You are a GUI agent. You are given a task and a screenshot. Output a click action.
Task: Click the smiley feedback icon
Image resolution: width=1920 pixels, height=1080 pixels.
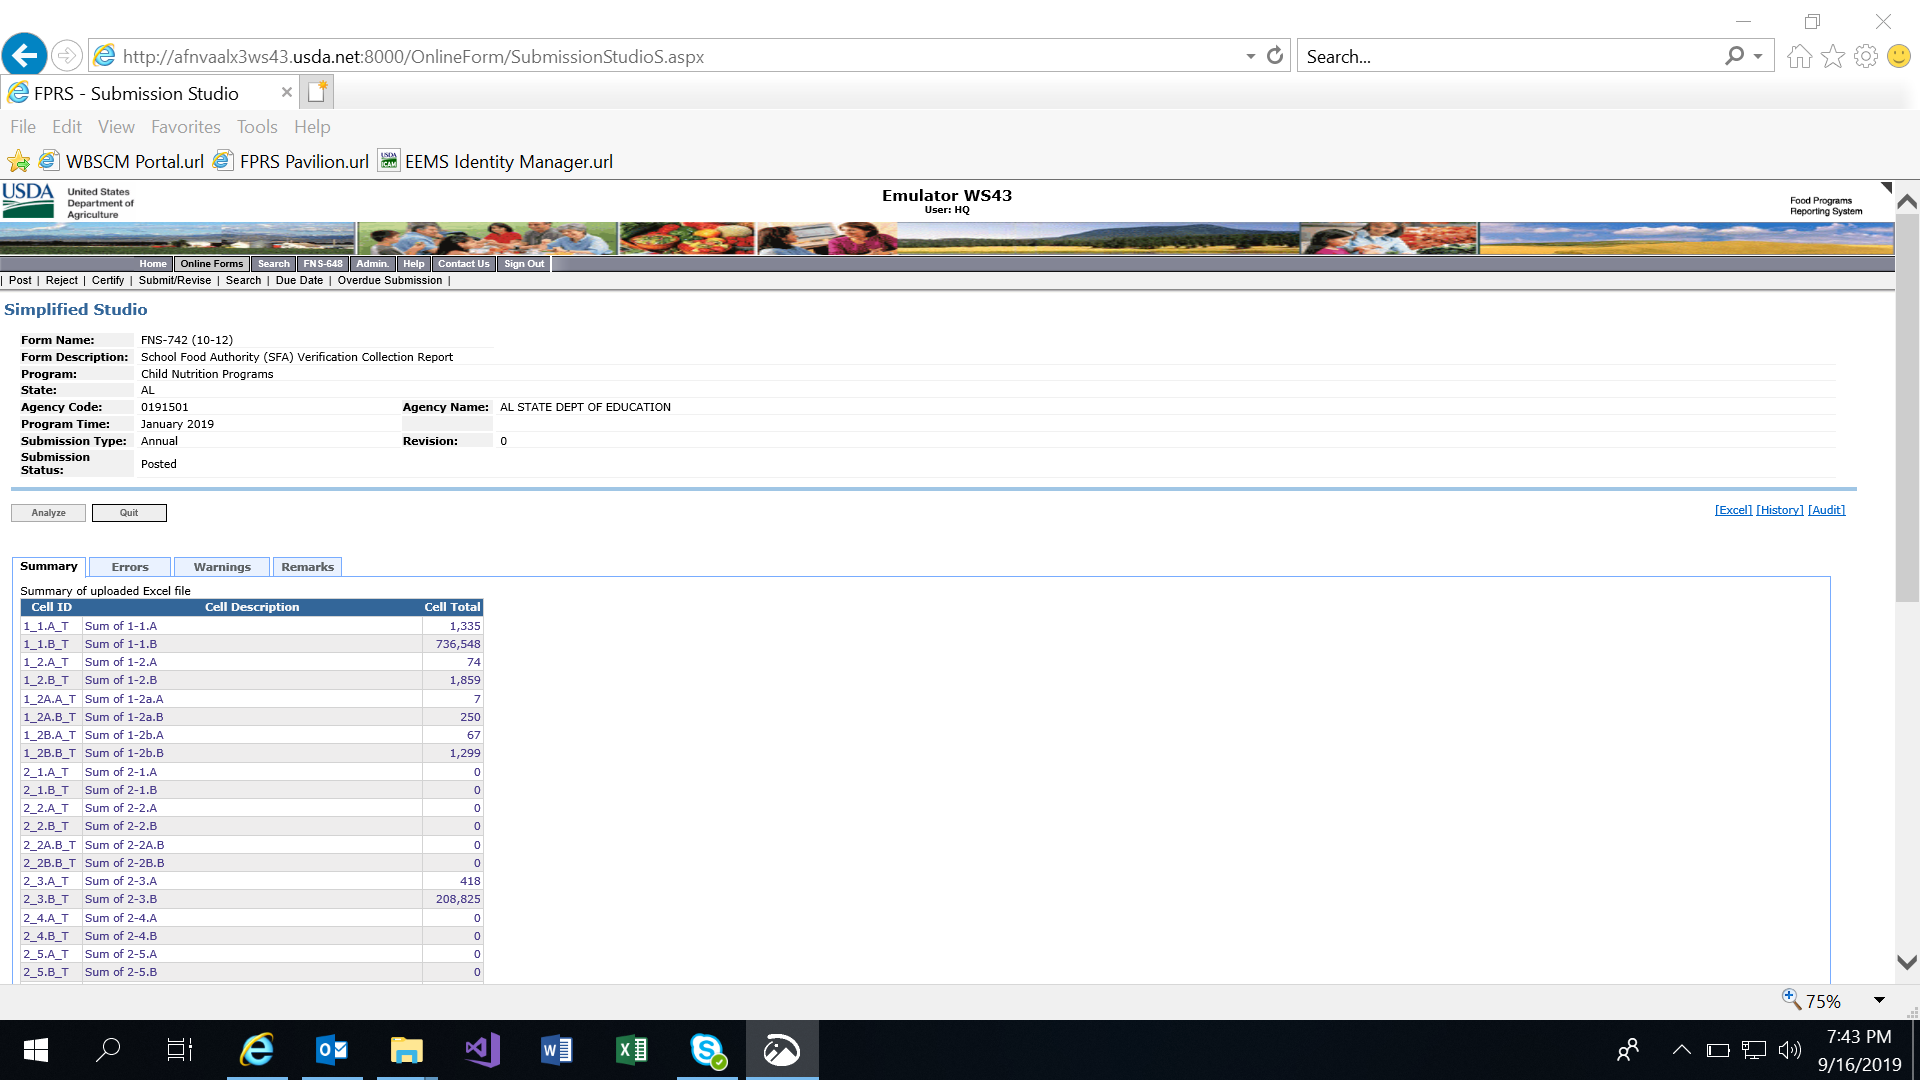coord(1898,56)
